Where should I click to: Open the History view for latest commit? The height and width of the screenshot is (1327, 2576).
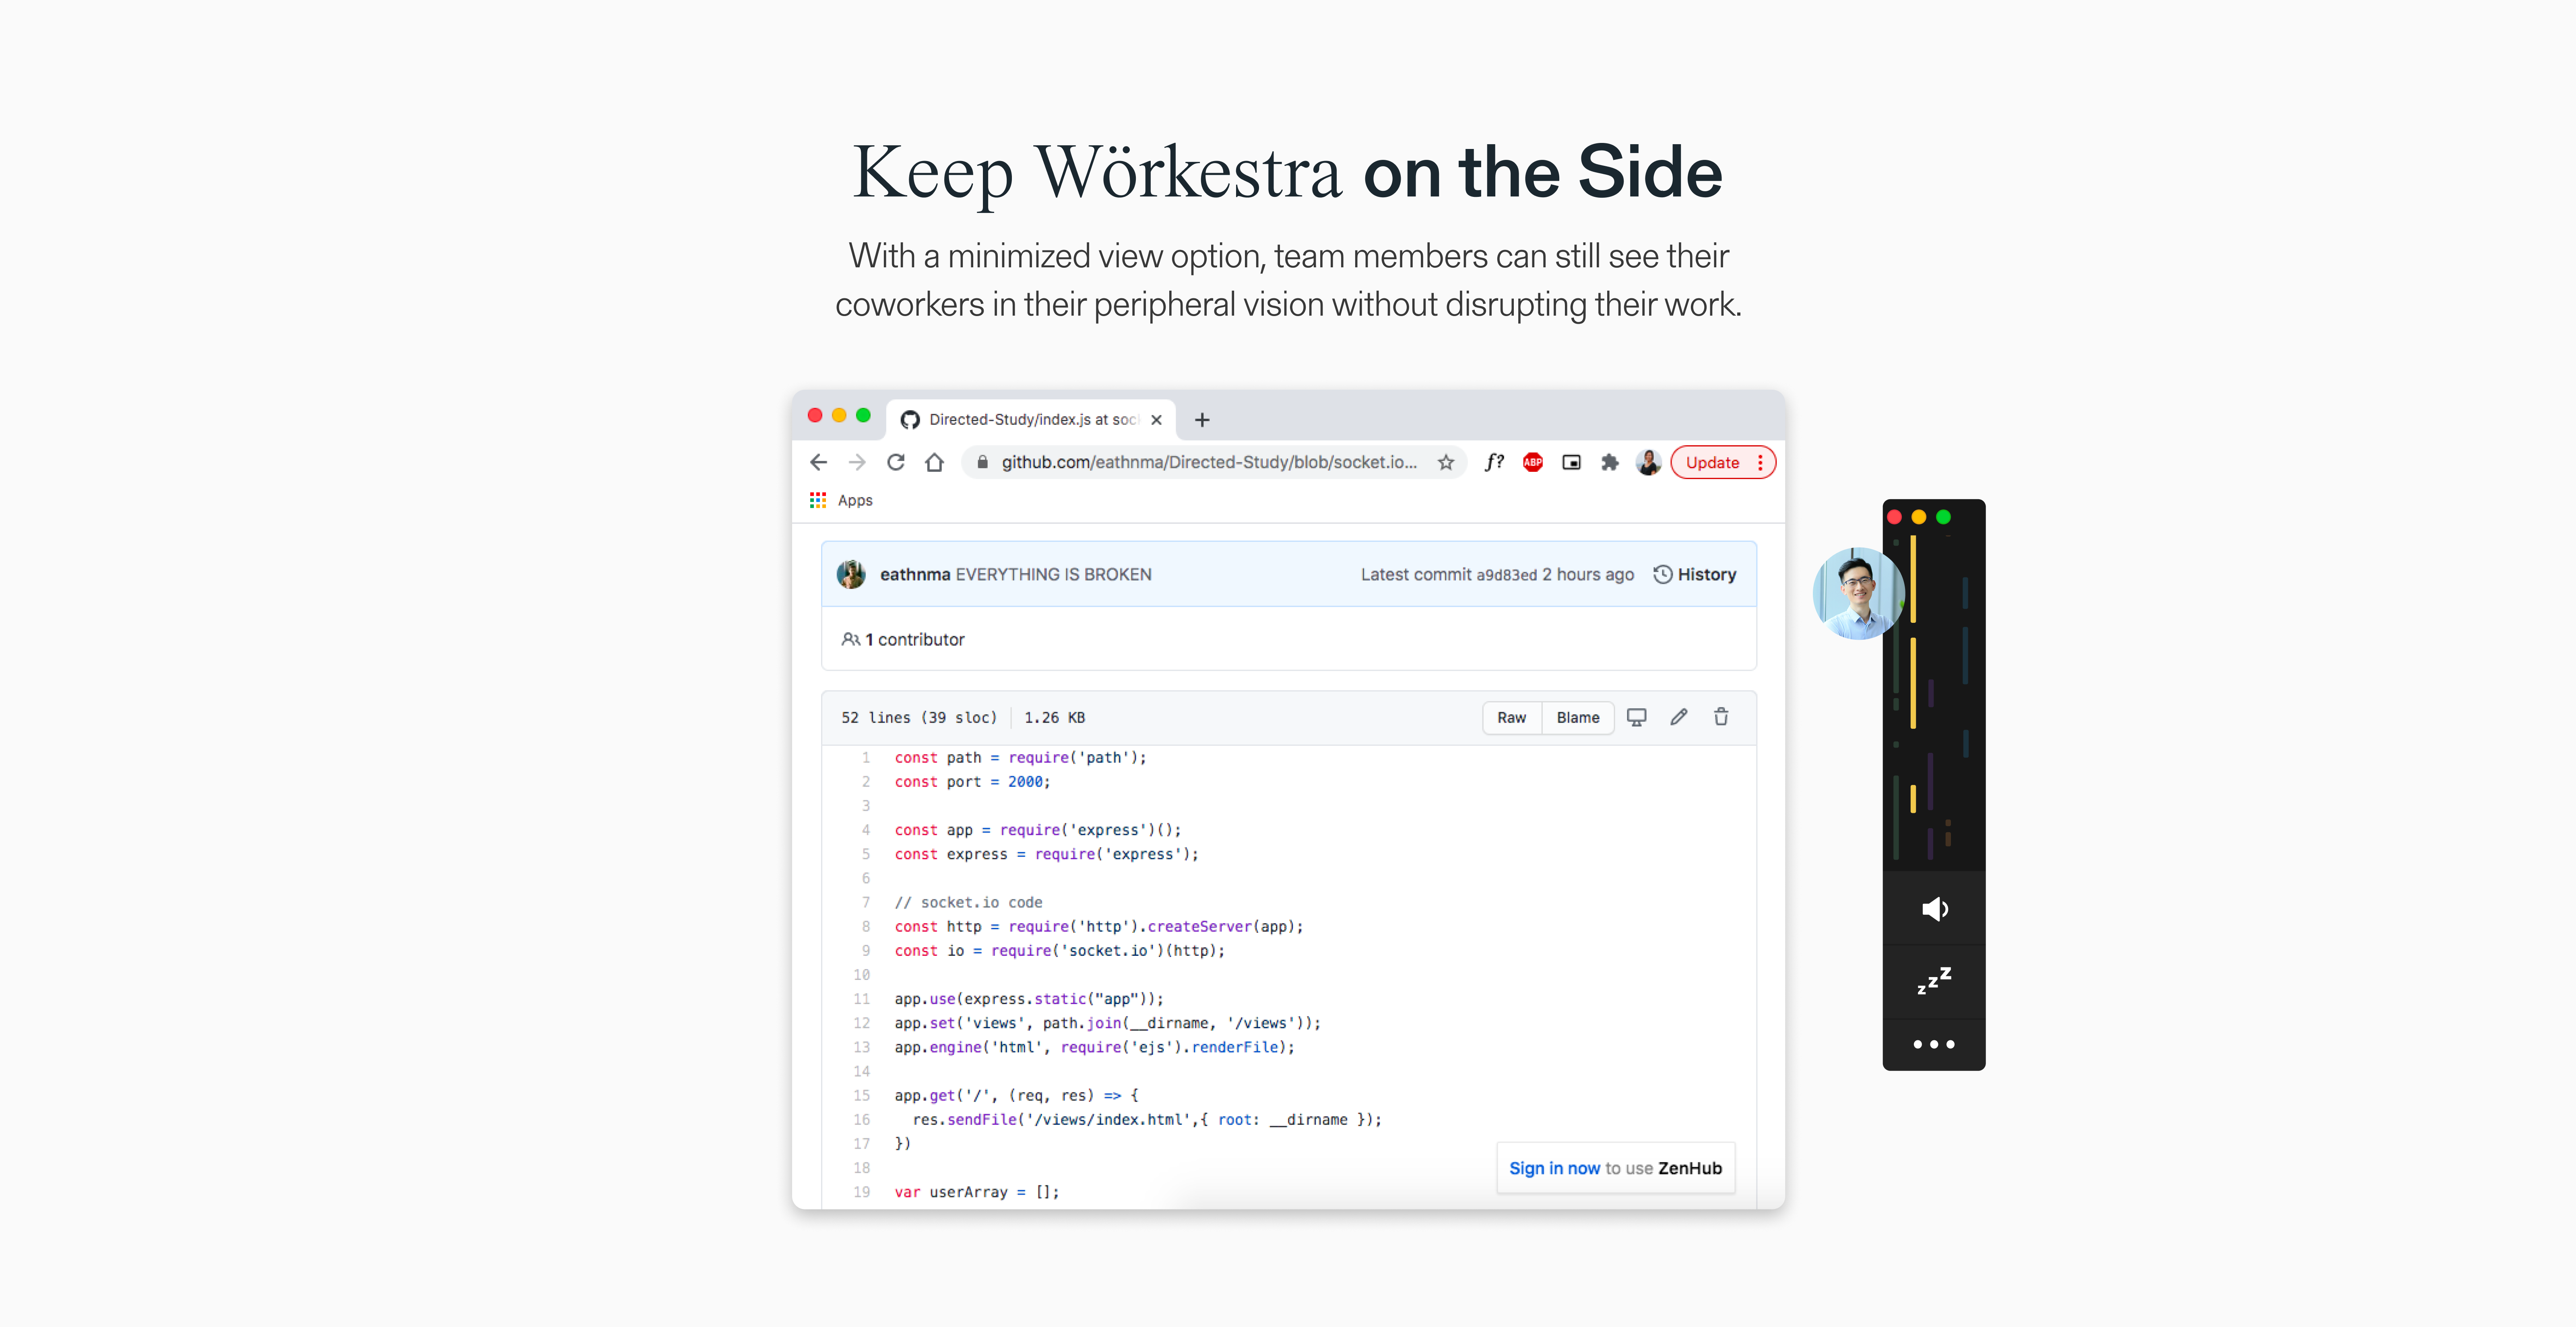point(1697,574)
